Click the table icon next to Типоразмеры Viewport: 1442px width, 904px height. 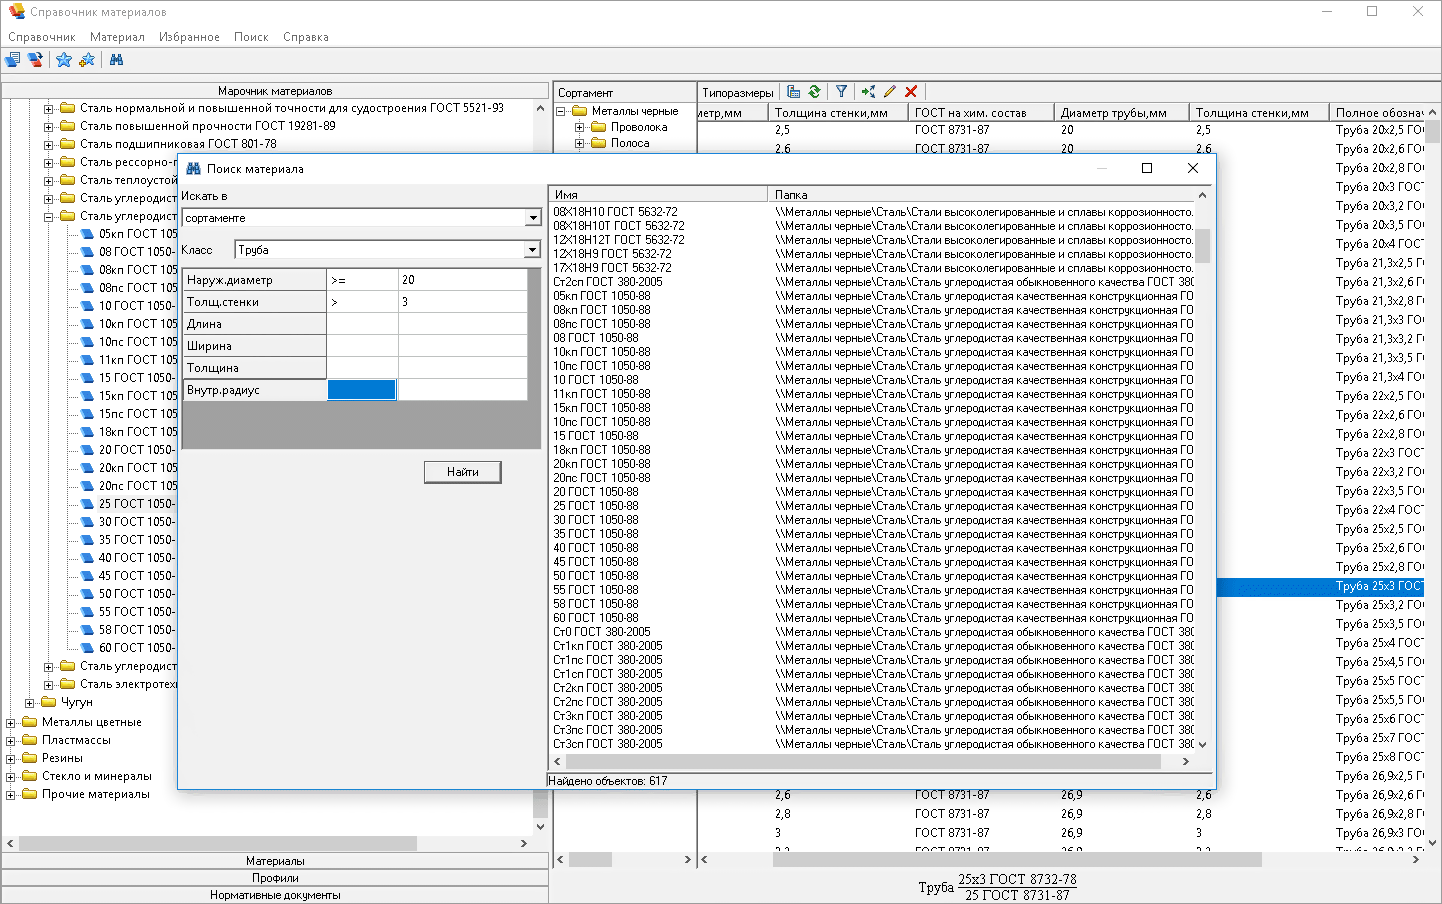pos(793,92)
